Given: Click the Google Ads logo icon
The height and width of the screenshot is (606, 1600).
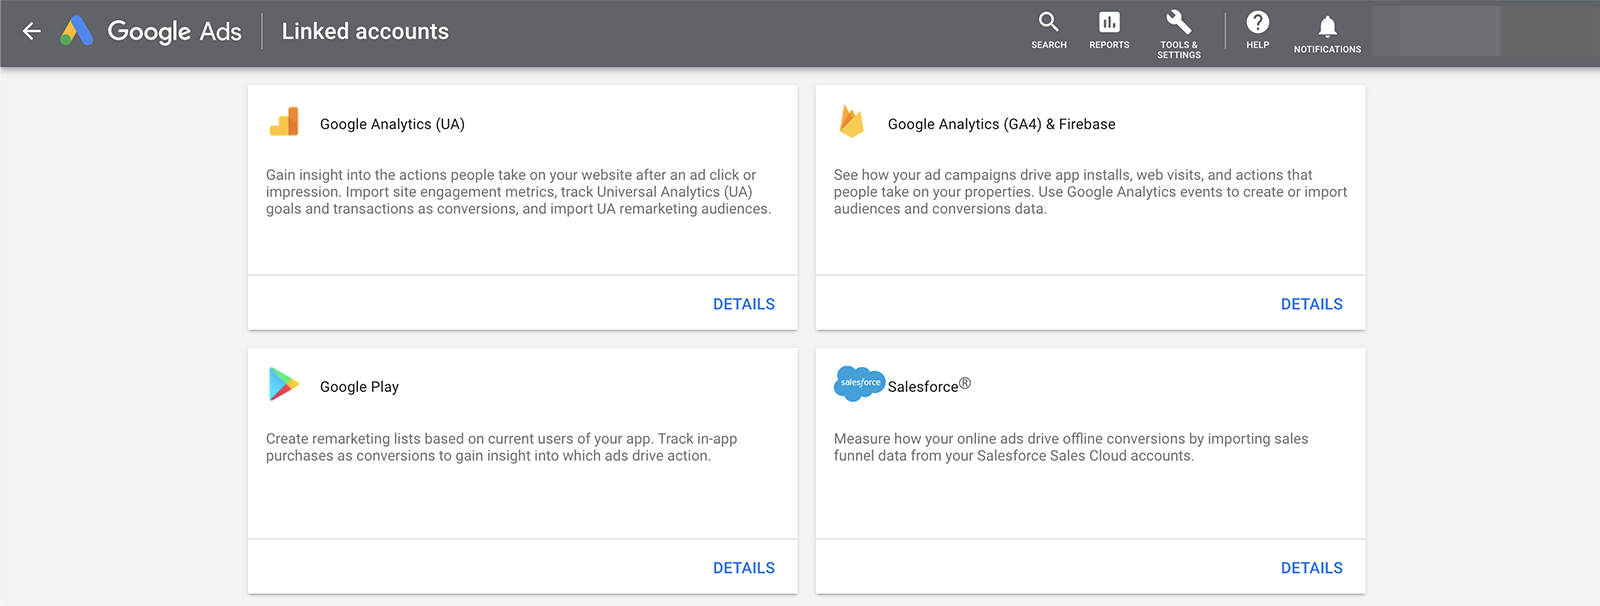Looking at the screenshot, I should 77,31.
